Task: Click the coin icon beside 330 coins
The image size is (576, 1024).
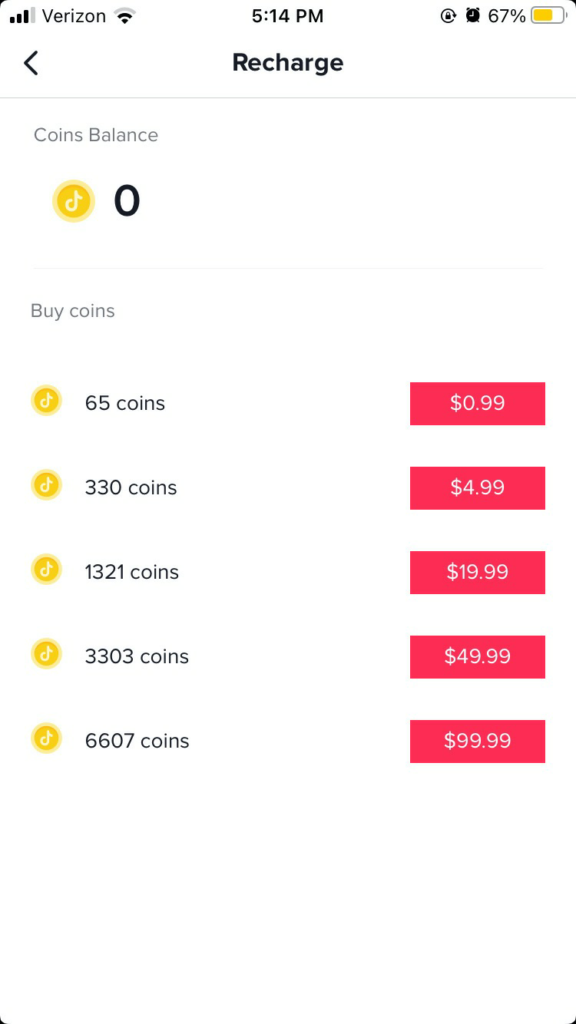Action: [x=46, y=487]
